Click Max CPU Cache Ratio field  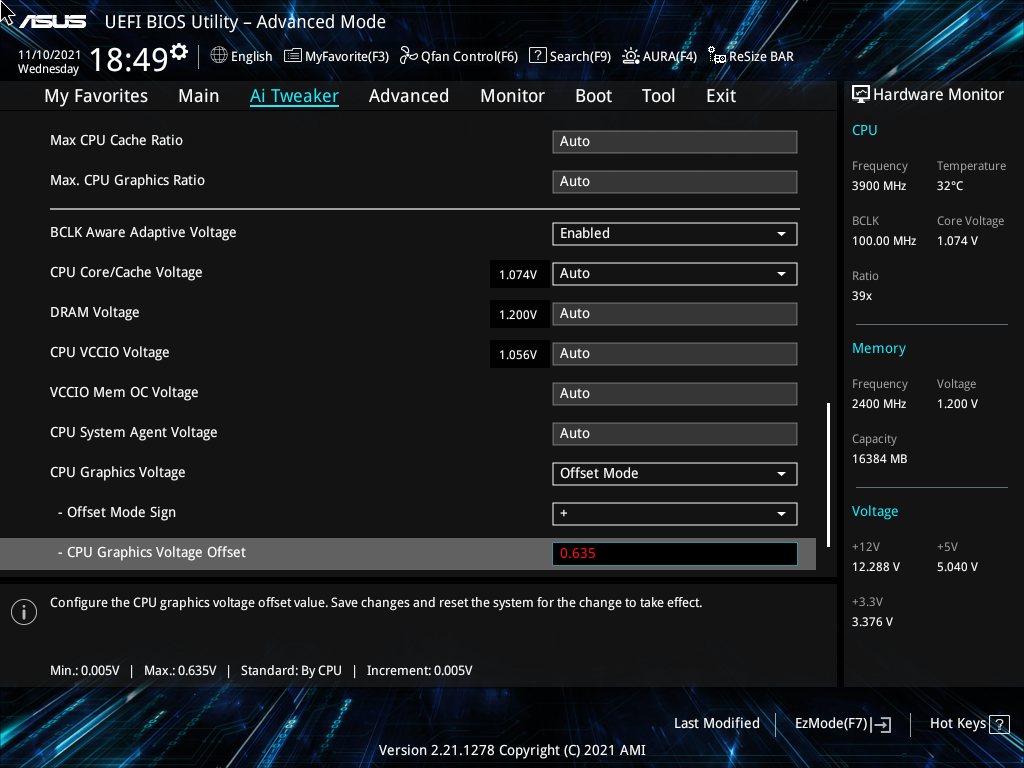click(675, 142)
